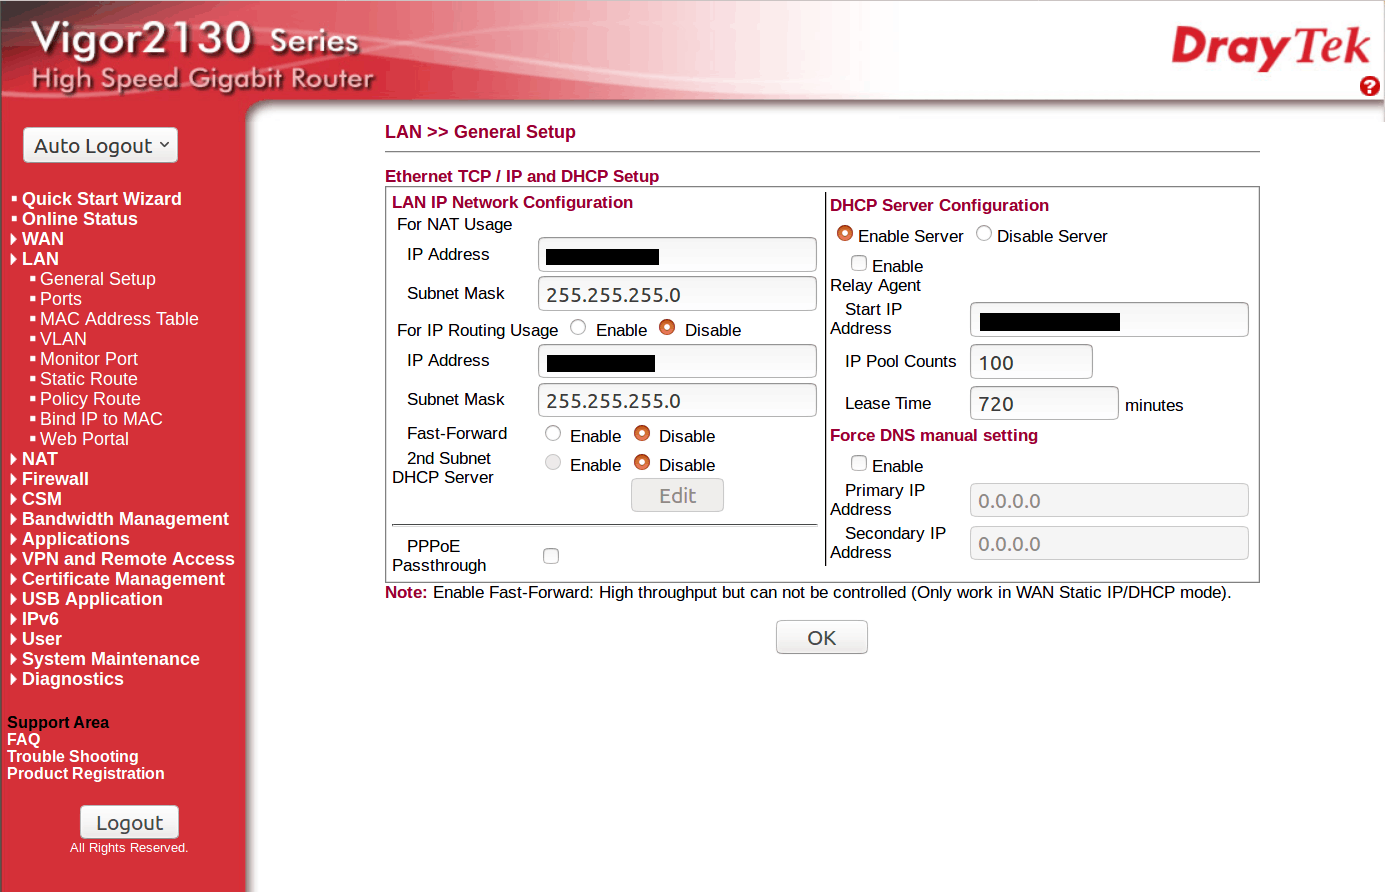Expand the Applications menu
This screenshot has height=892, width=1385.
point(76,539)
